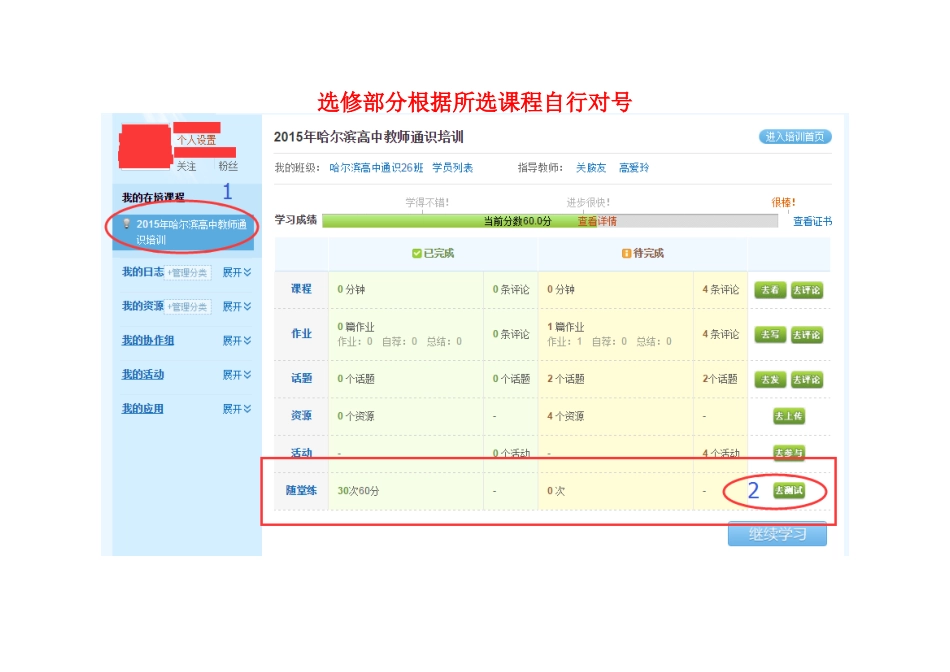This screenshot has height=672, width=950.
Task: Open 进入培训首页 button
Action: click(x=794, y=137)
